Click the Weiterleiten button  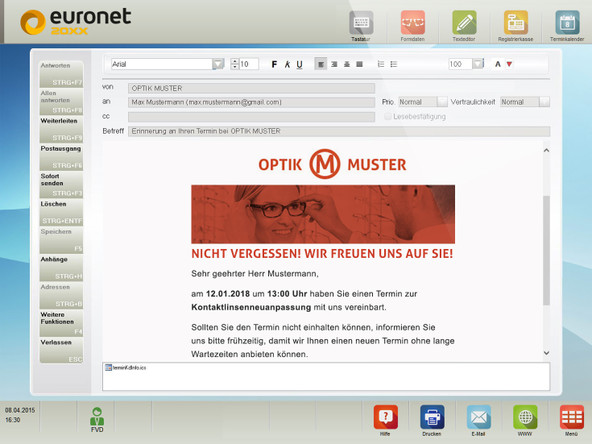coord(61,130)
